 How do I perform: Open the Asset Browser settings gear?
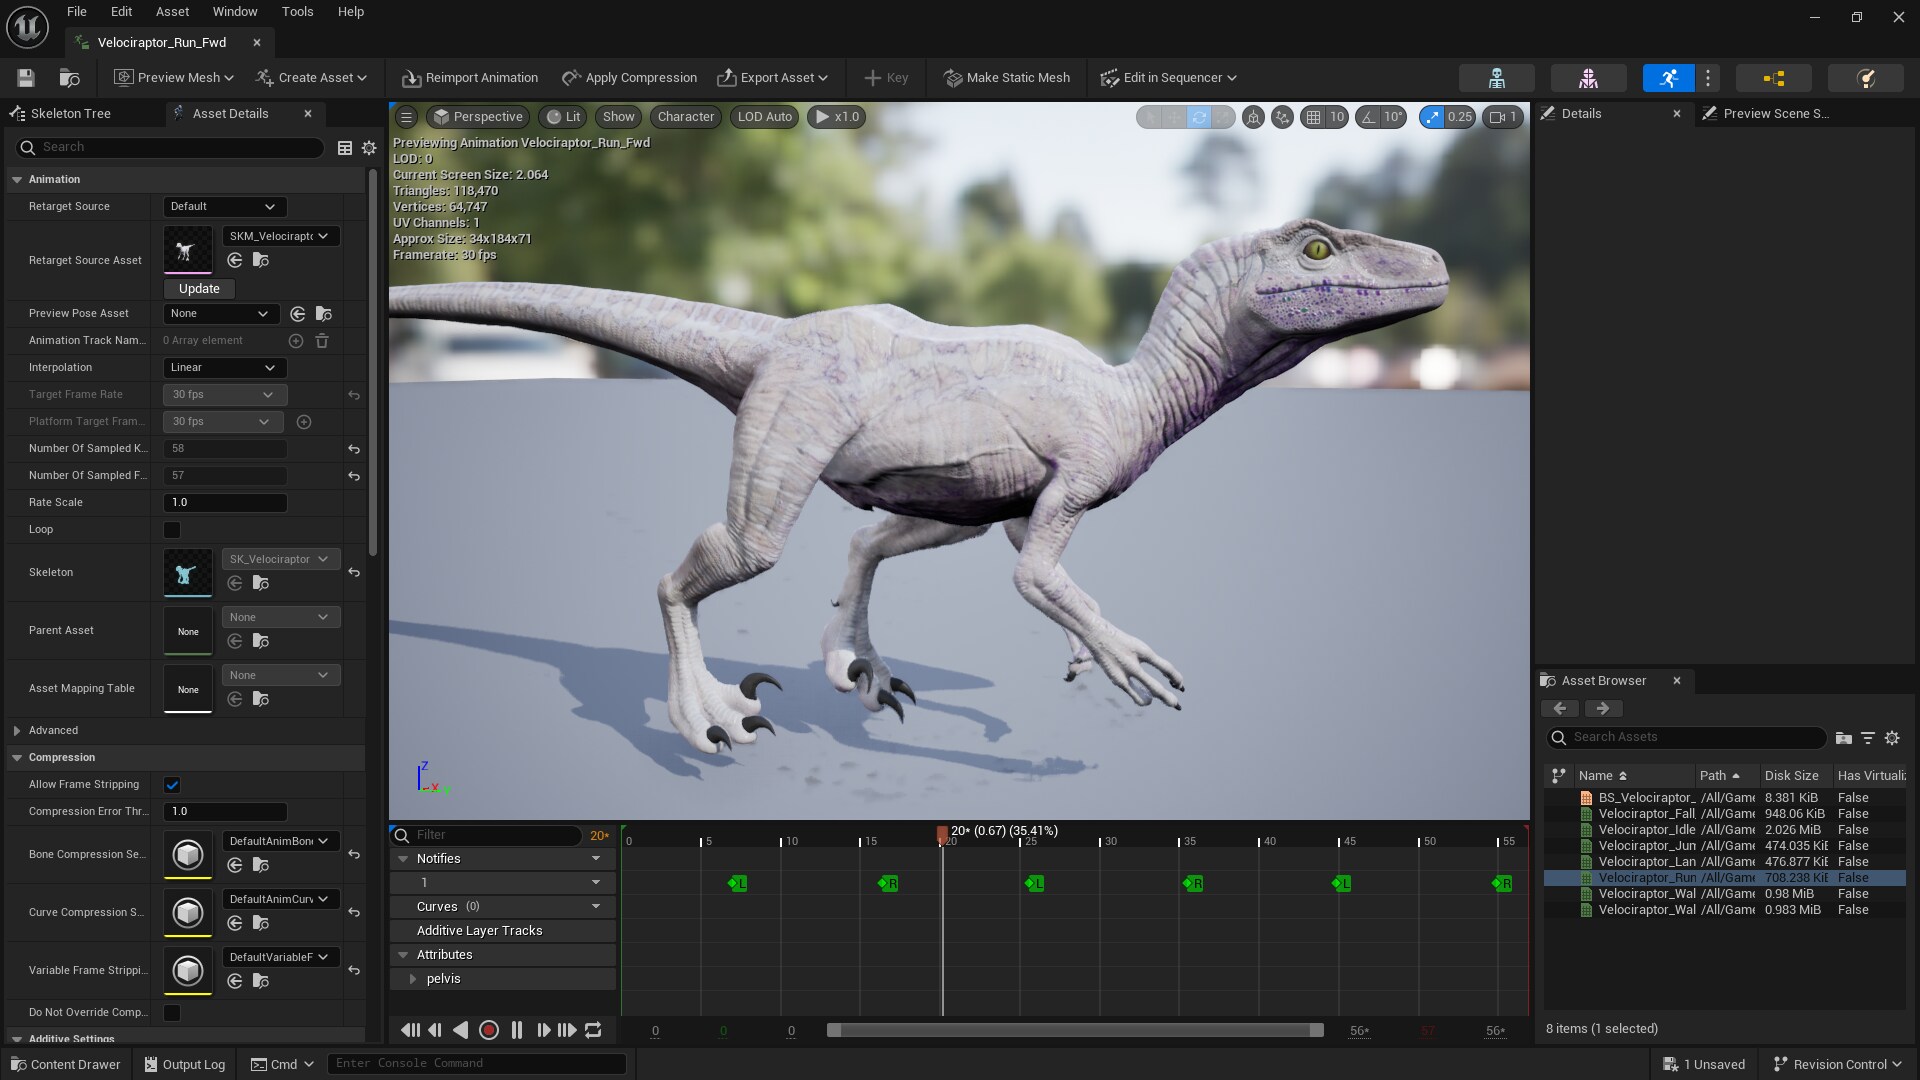[1892, 738]
